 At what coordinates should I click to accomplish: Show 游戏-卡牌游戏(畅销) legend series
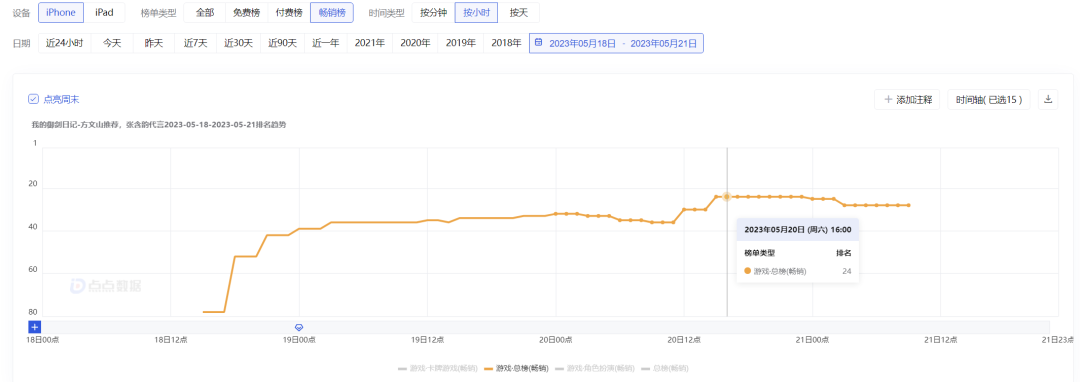click(437, 369)
